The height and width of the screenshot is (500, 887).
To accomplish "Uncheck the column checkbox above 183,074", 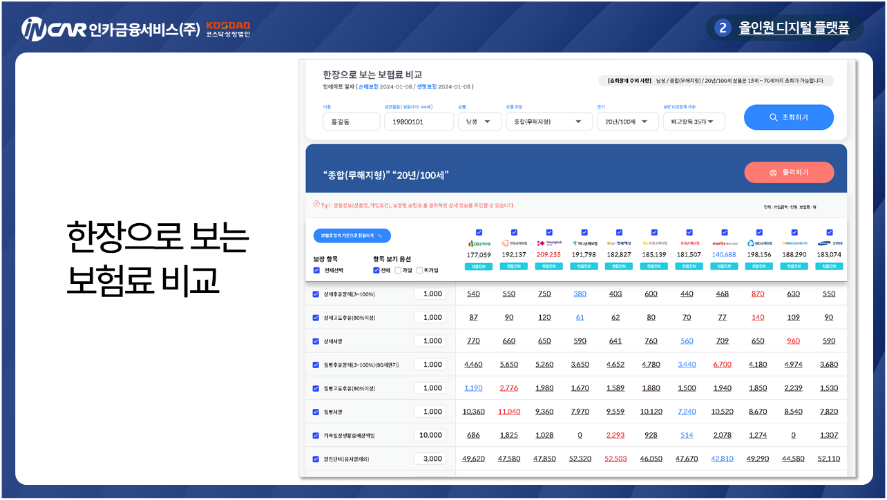I will [x=830, y=232].
